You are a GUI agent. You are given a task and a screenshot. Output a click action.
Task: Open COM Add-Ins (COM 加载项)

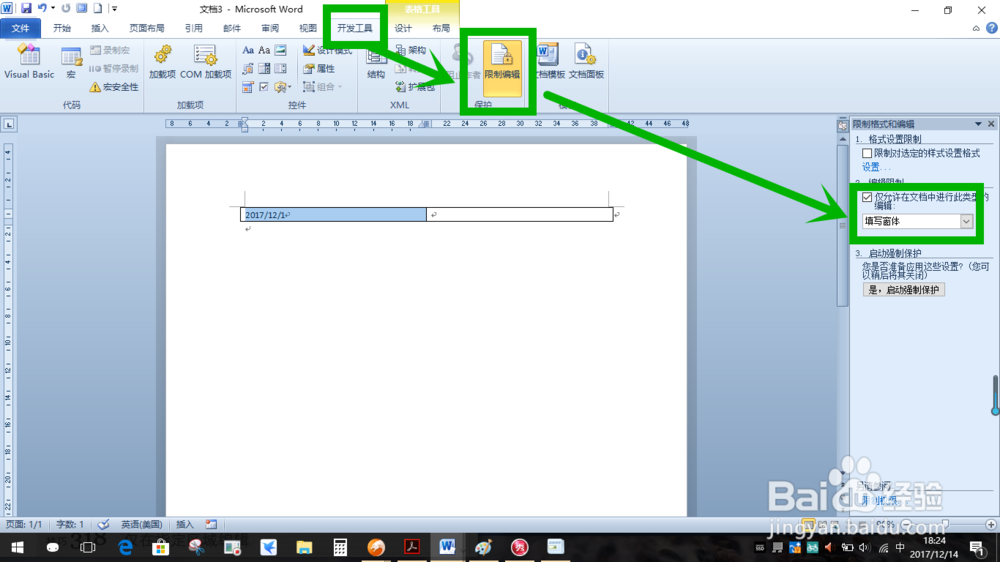point(205,62)
